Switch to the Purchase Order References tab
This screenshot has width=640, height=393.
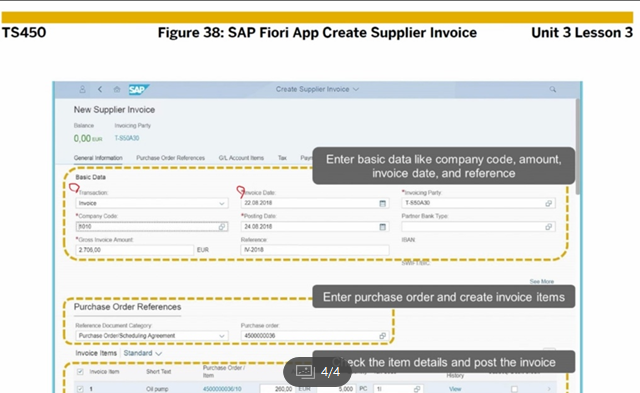point(171,158)
